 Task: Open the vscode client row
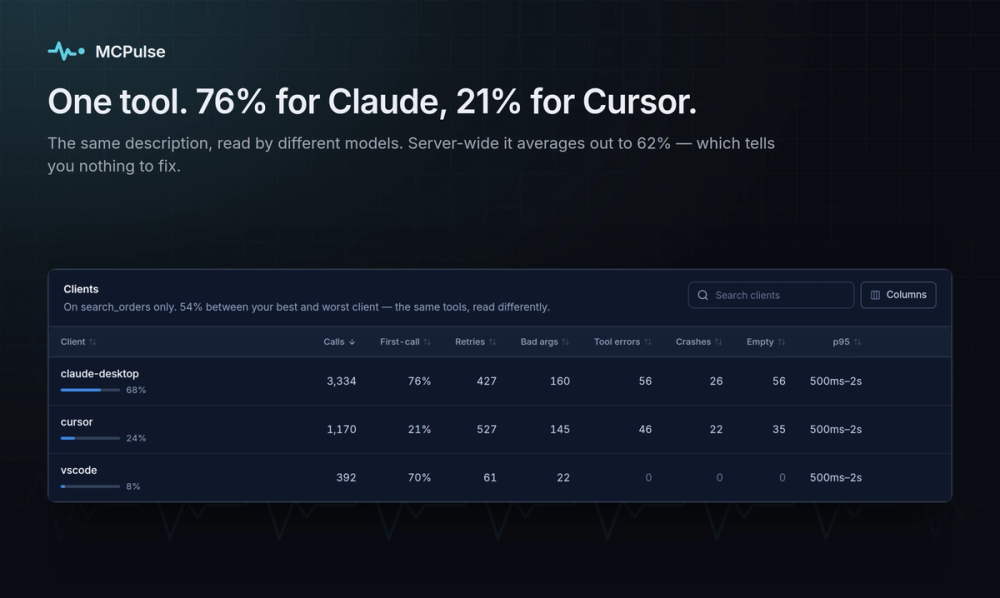[500, 478]
